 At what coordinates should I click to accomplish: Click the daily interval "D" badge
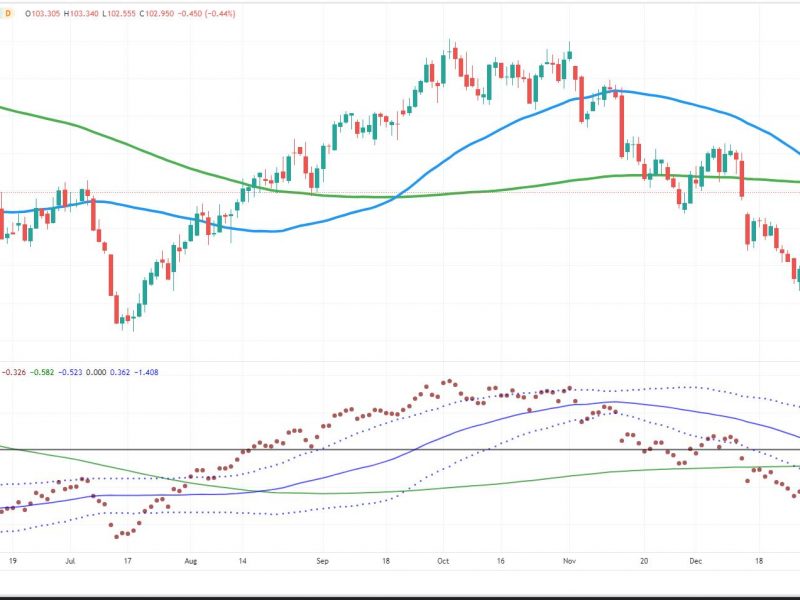coord(7,14)
